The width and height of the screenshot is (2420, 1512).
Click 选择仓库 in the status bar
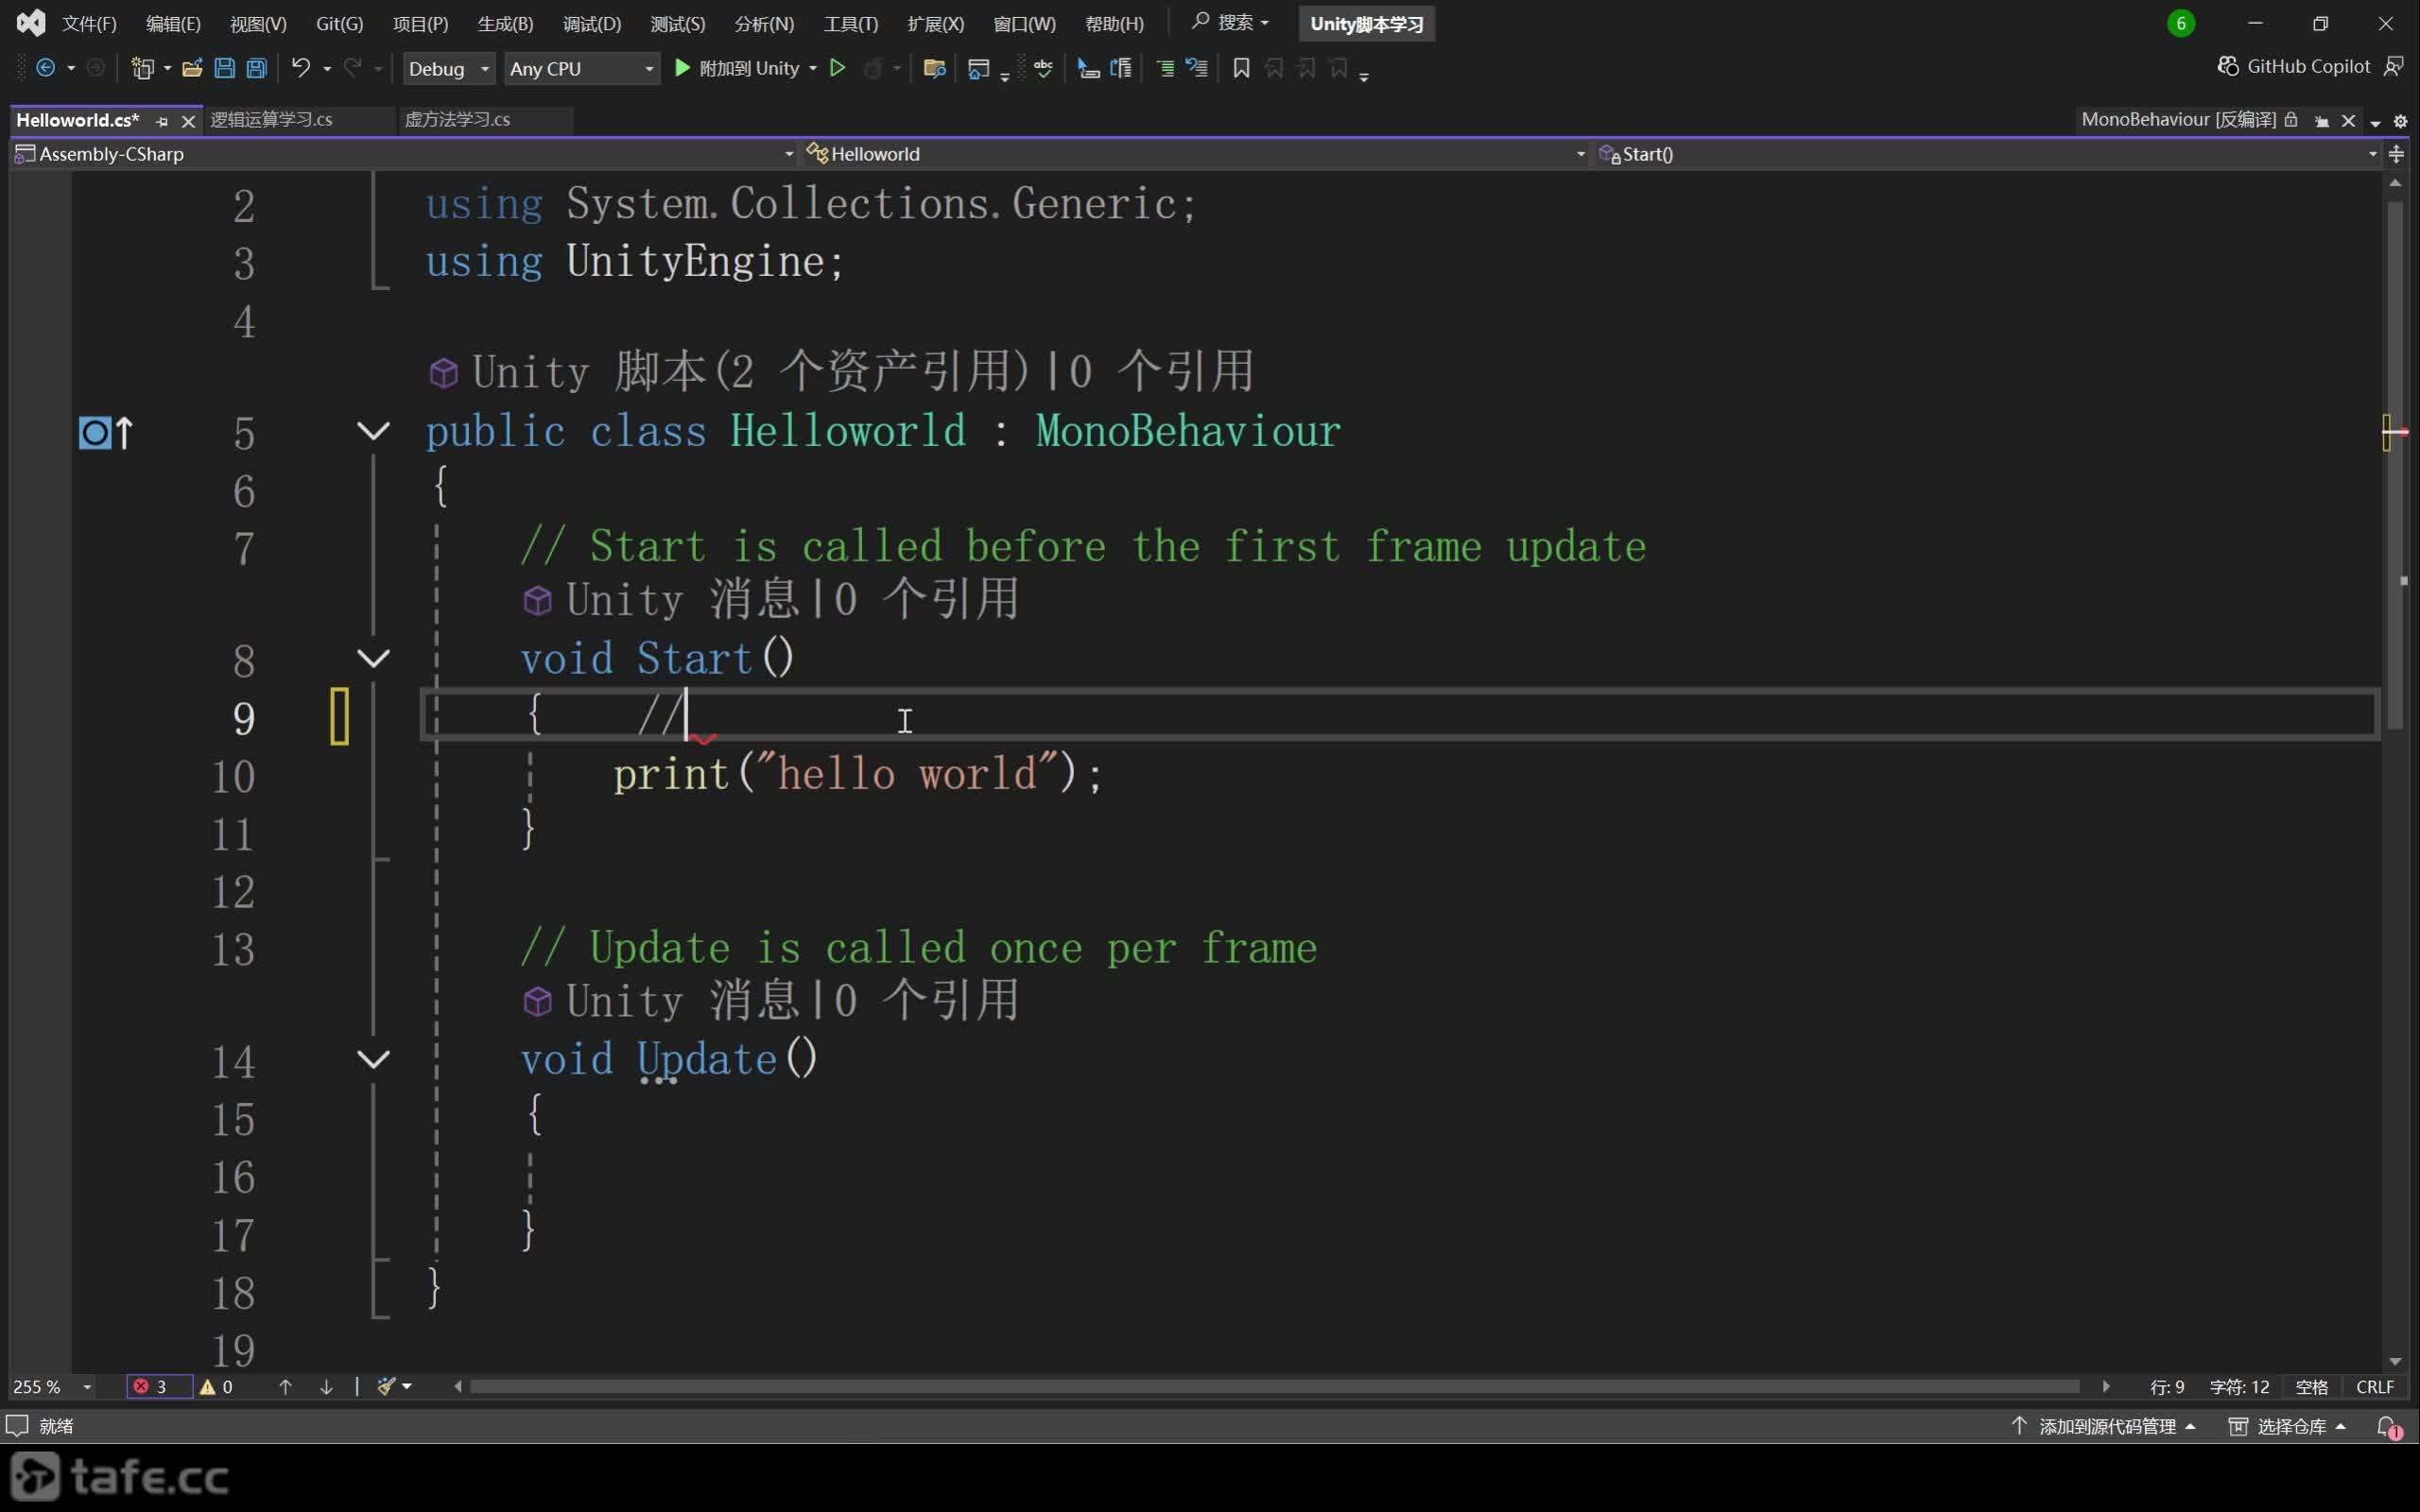(2286, 1426)
